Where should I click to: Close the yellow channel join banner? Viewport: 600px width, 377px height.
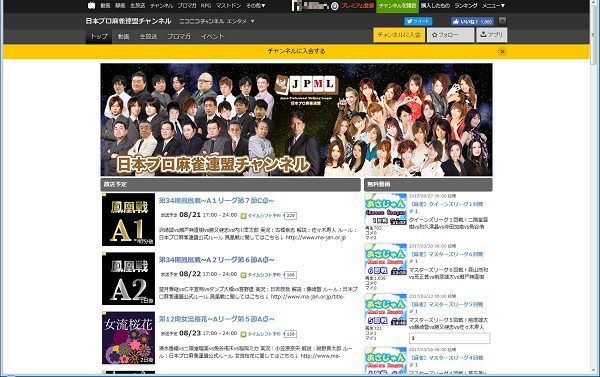click(502, 51)
